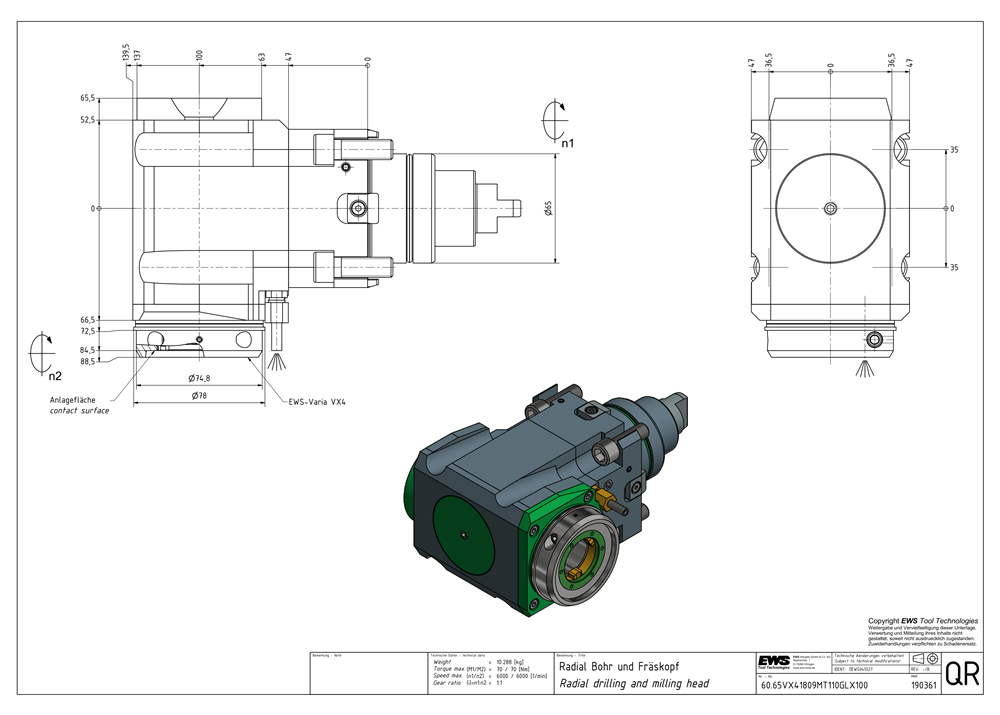Click the Anlagefläche annotation
The image size is (1000, 715).
pos(73,400)
